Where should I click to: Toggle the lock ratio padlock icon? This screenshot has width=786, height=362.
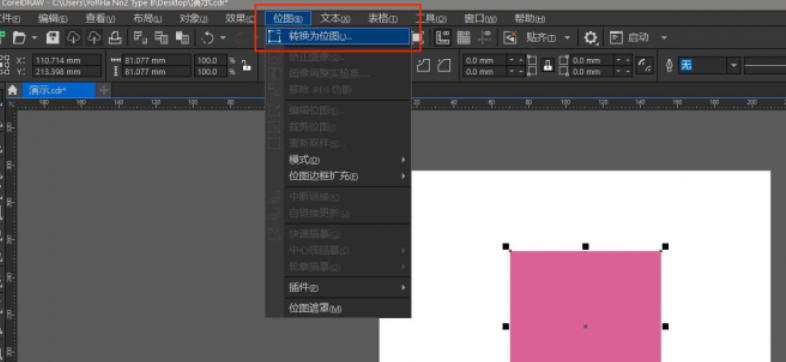pos(246,66)
